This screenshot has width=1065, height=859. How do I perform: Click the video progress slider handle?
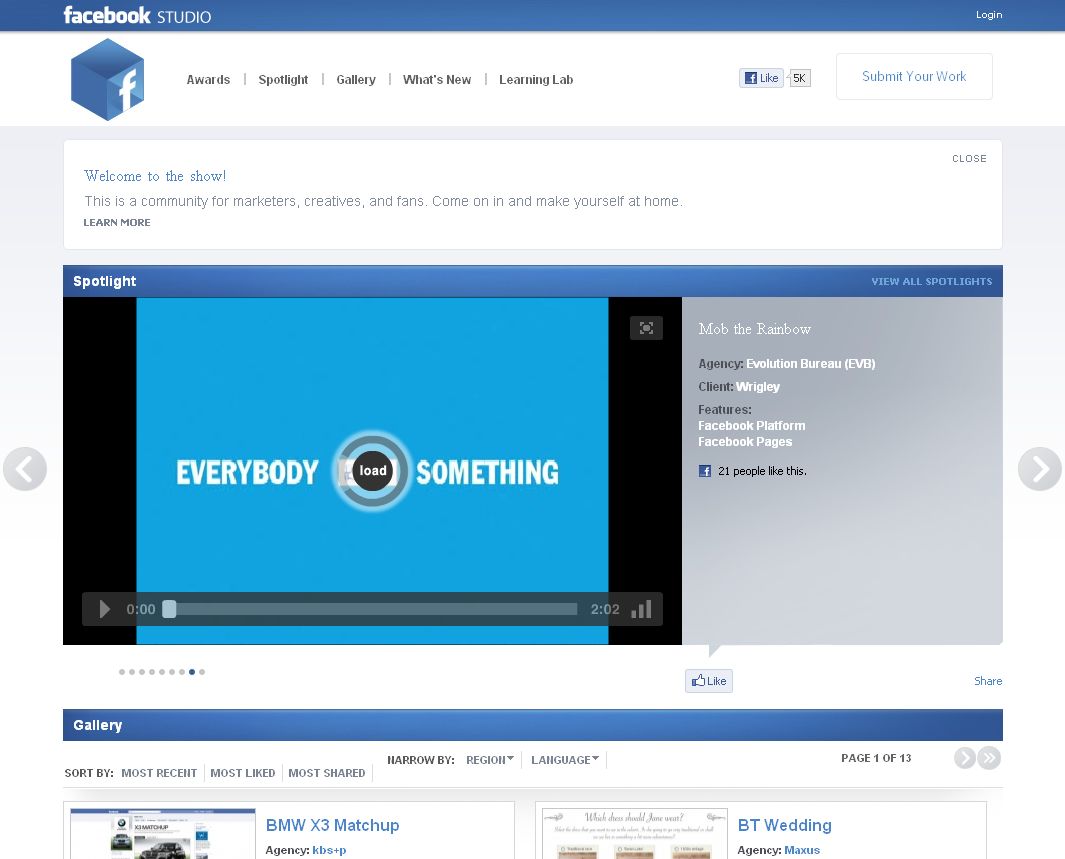point(169,609)
